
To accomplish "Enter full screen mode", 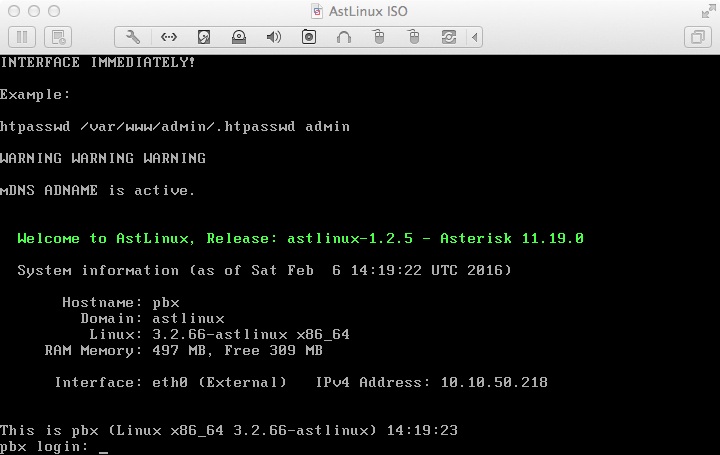I will click(708, 11).
